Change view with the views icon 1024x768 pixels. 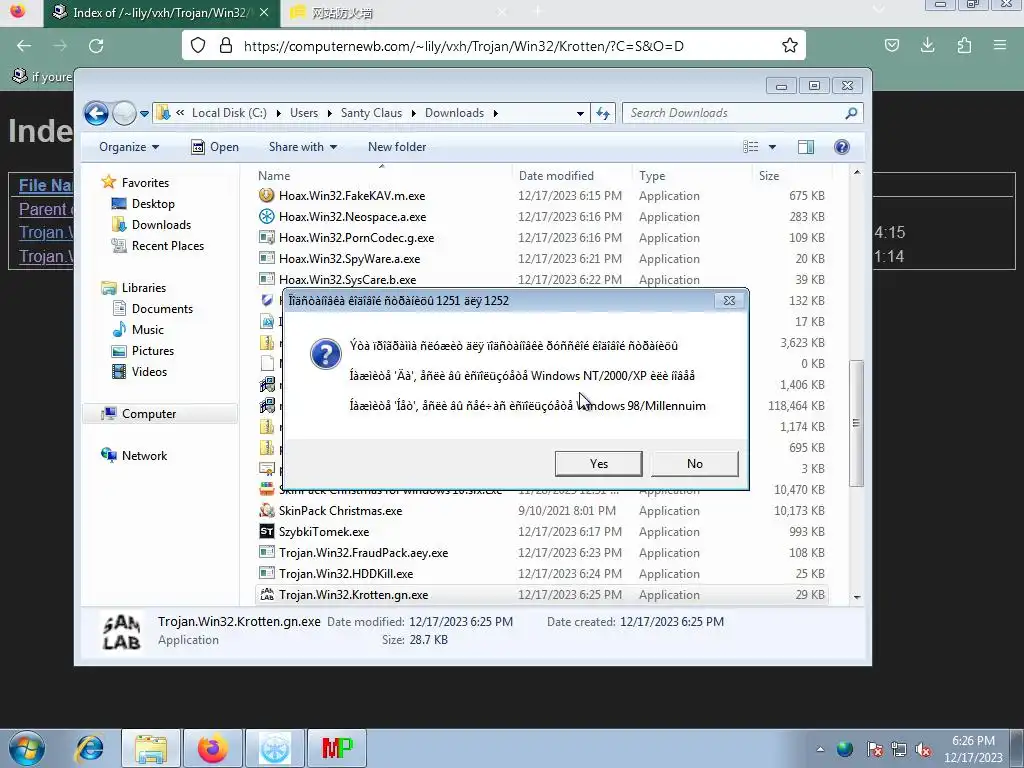(750, 147)
